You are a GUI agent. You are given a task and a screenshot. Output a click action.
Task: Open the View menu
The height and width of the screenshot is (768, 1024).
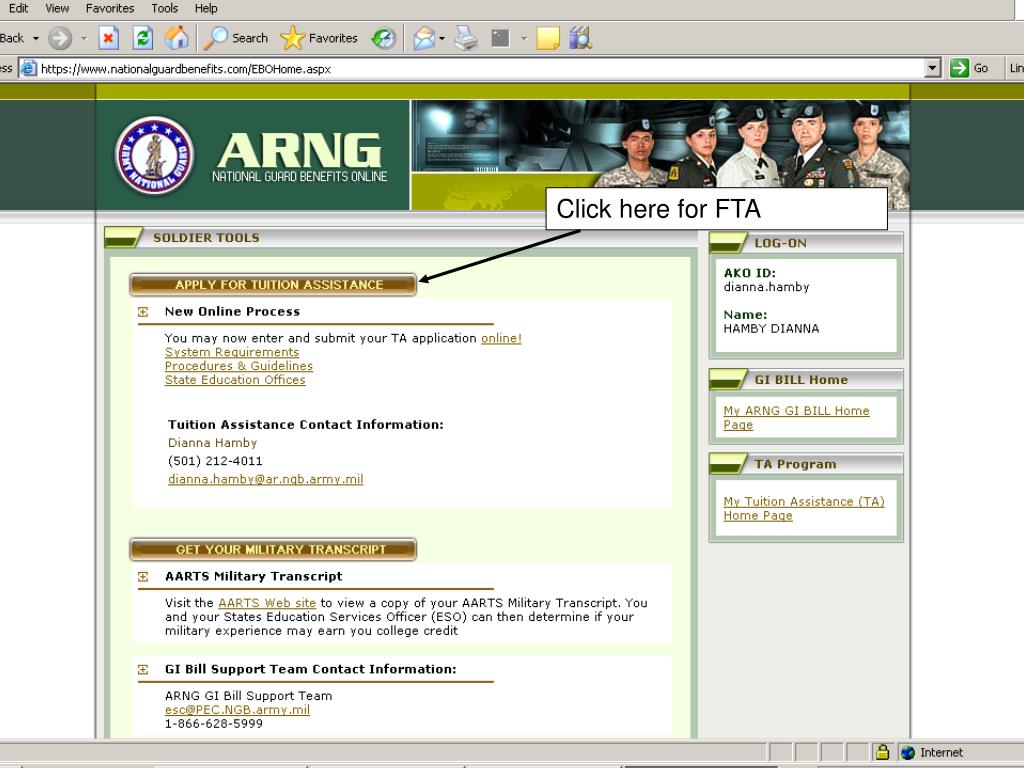coord(57,8)
